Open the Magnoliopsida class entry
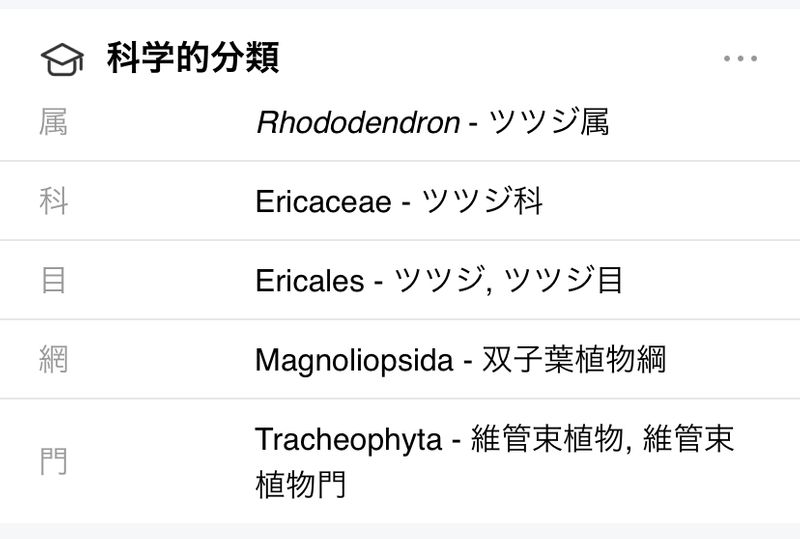 point(354,359)
